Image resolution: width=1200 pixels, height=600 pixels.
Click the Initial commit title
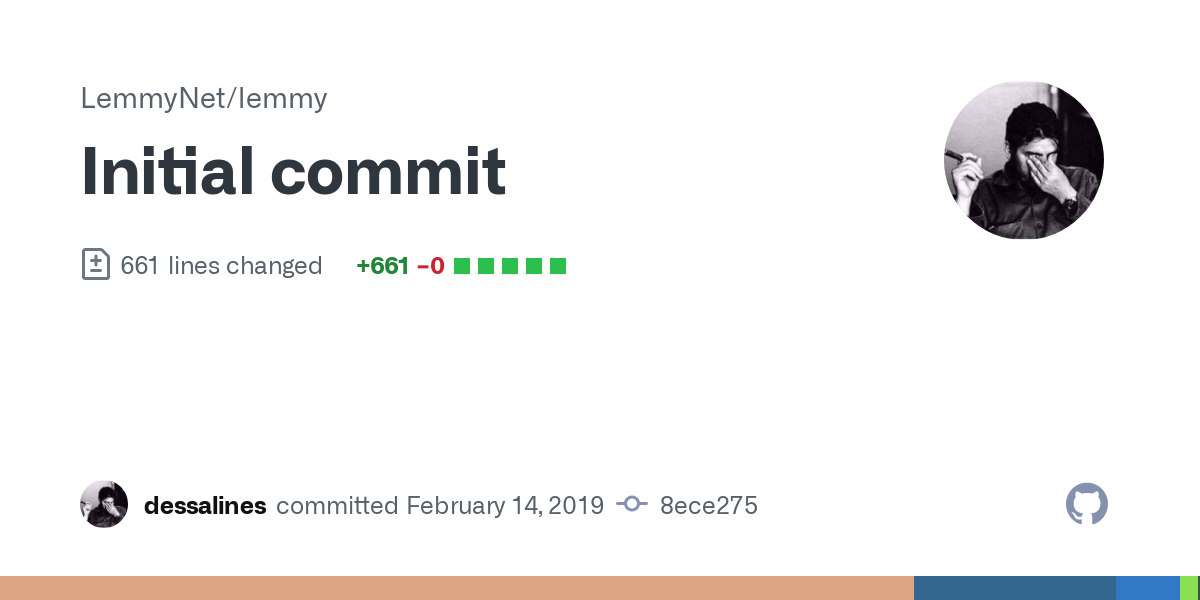[x=293, y=171]
